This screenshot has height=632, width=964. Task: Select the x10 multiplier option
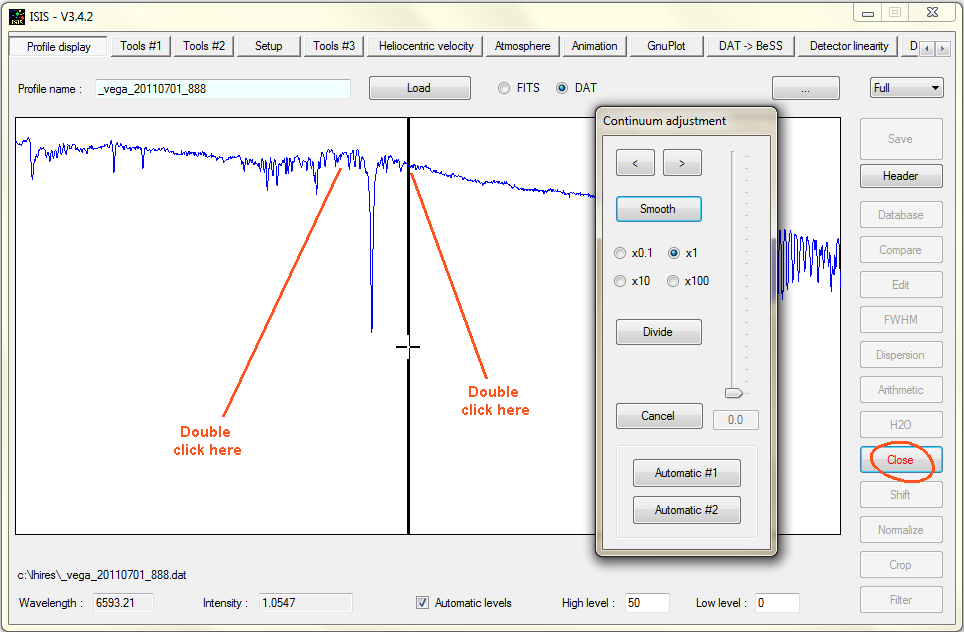pyautogui.click(x=621, y=281)
